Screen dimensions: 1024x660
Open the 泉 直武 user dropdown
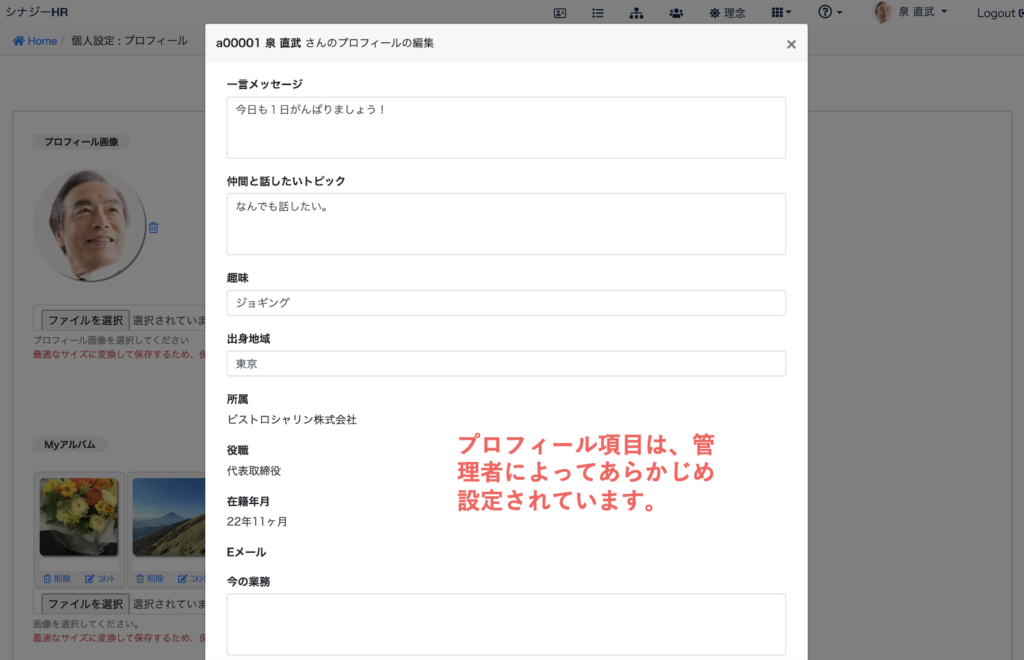911,13
